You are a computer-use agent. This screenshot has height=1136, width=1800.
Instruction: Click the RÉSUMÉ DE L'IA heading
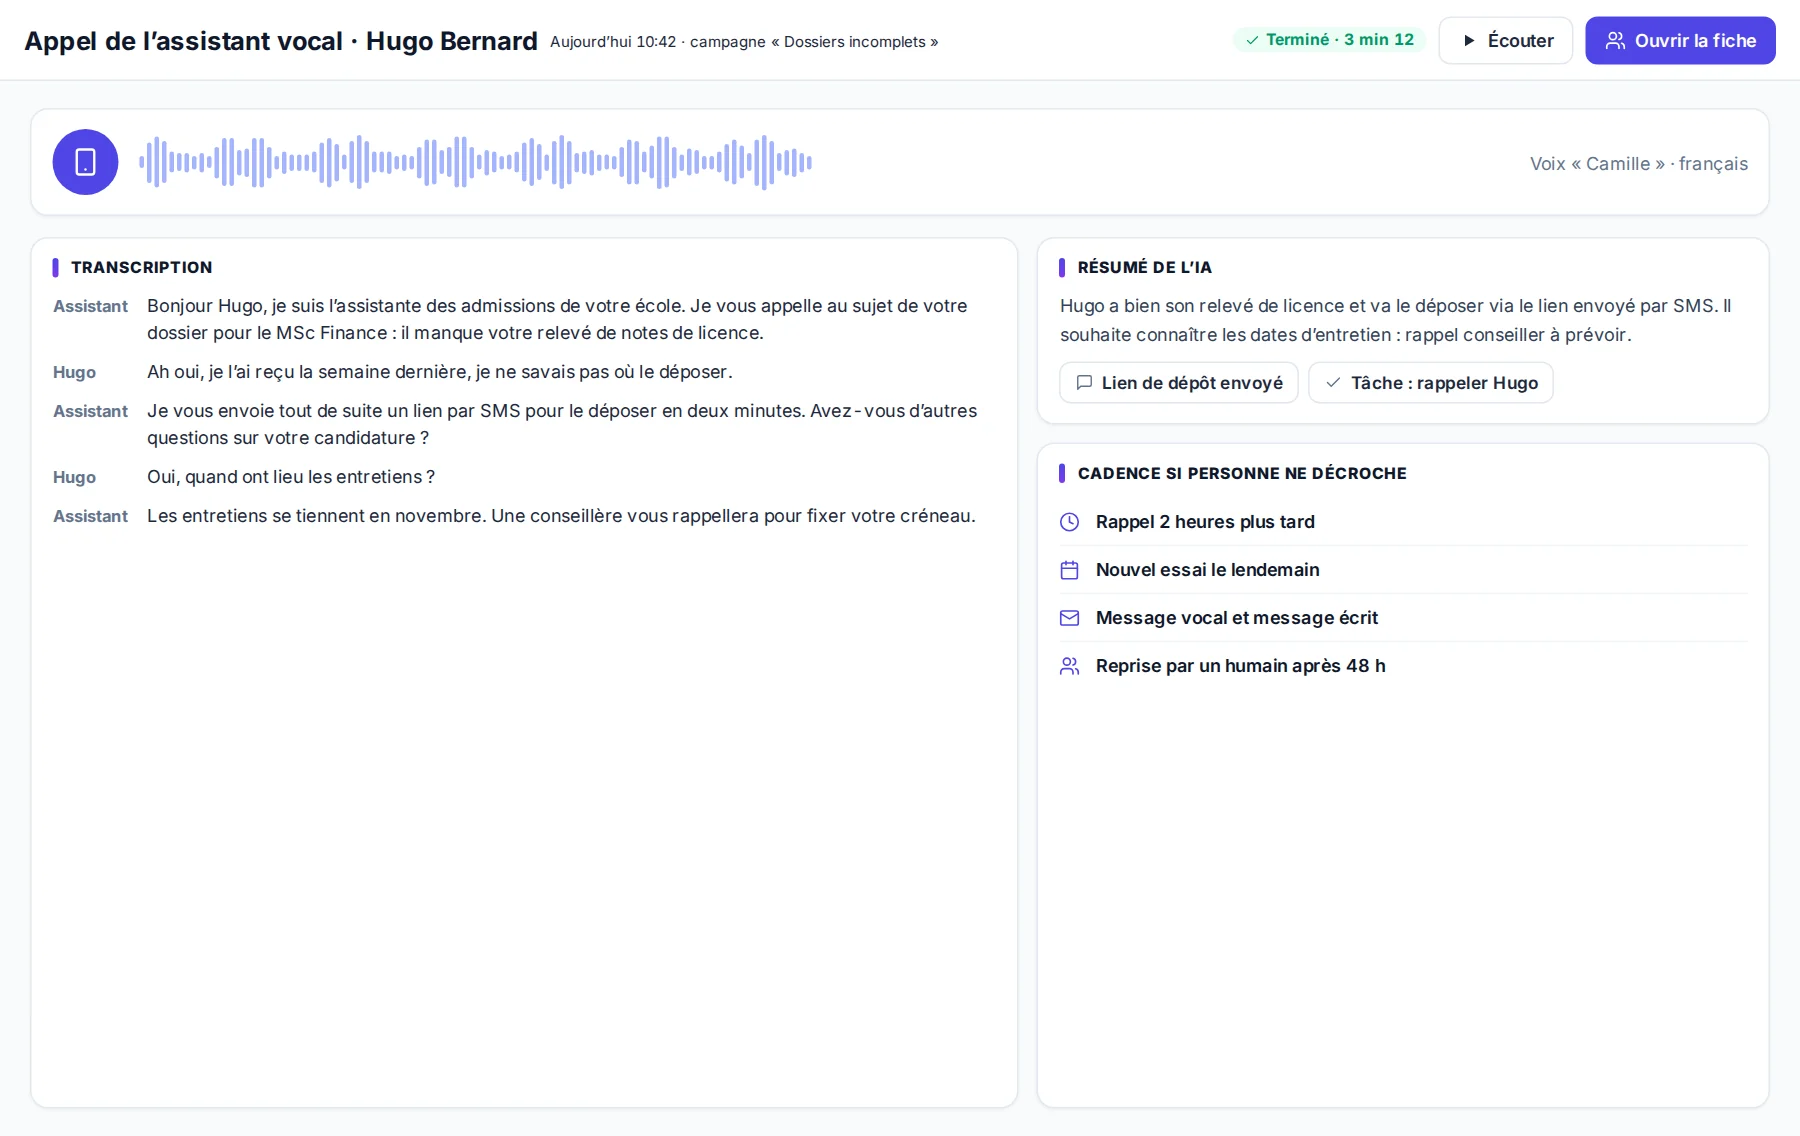click(x=1144, y=268)
